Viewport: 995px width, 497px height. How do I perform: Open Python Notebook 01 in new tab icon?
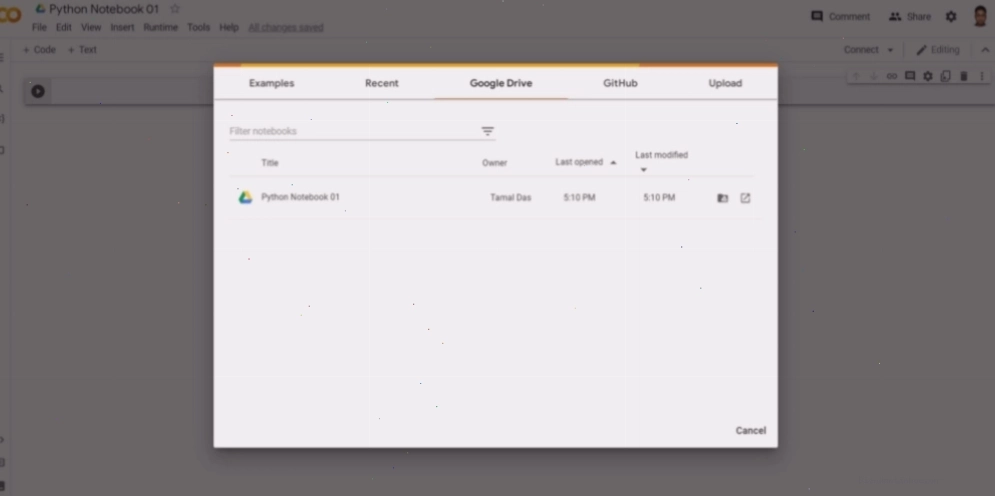(745, 198)
